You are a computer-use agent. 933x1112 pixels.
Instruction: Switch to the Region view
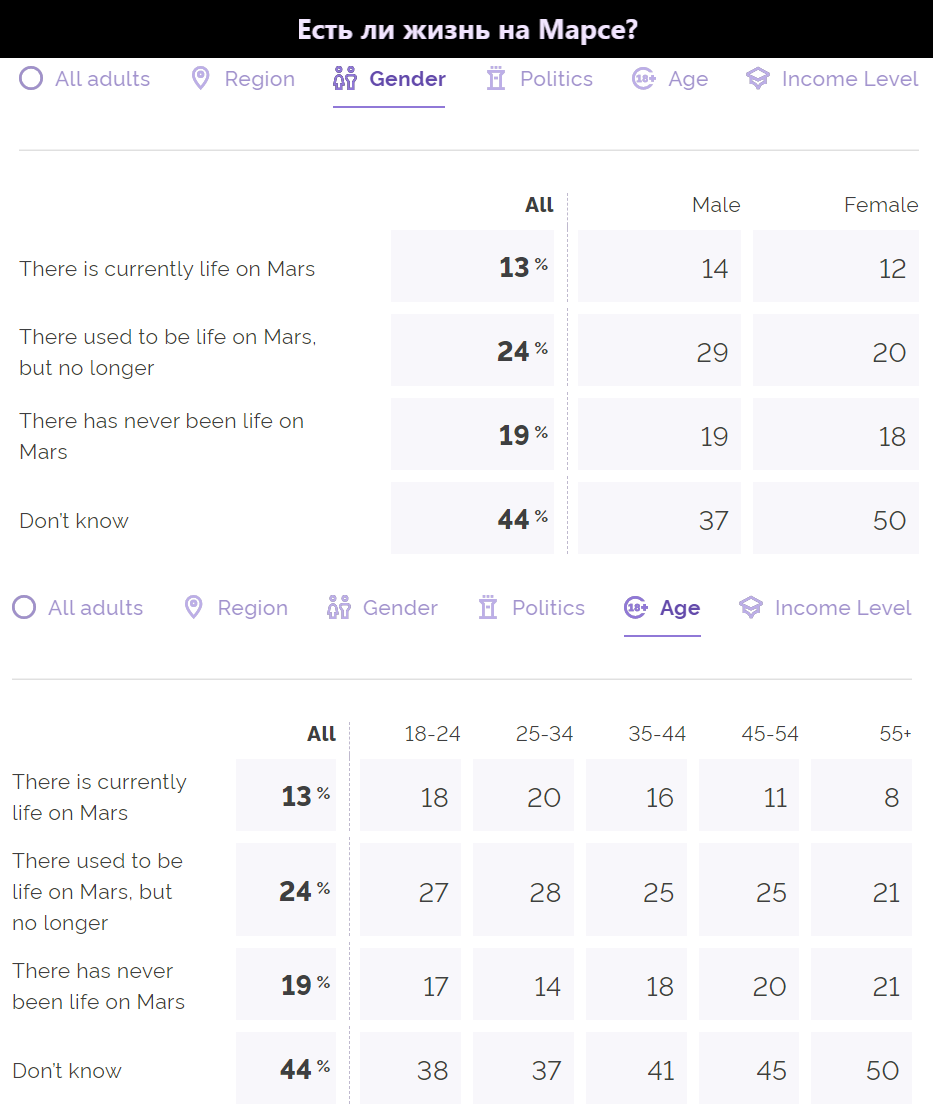click(x=242, y=78)
